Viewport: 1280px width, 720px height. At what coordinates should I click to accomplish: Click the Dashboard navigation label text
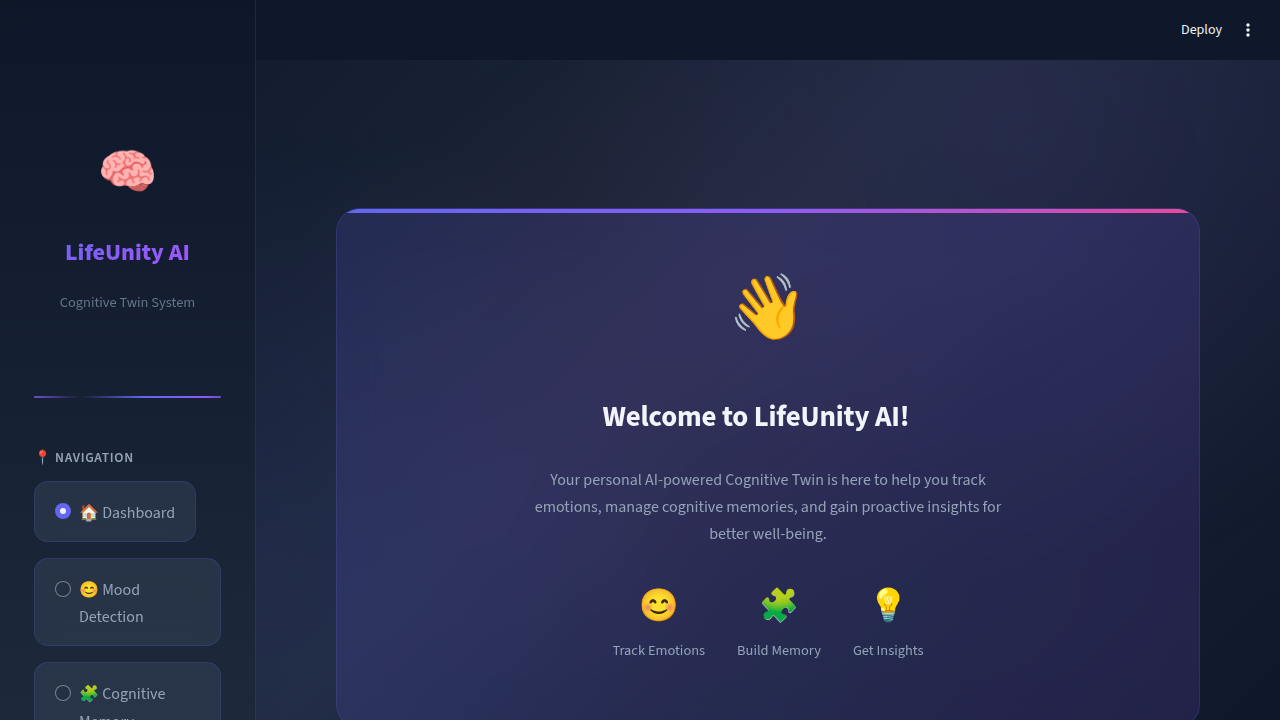[x=138, y=512]
